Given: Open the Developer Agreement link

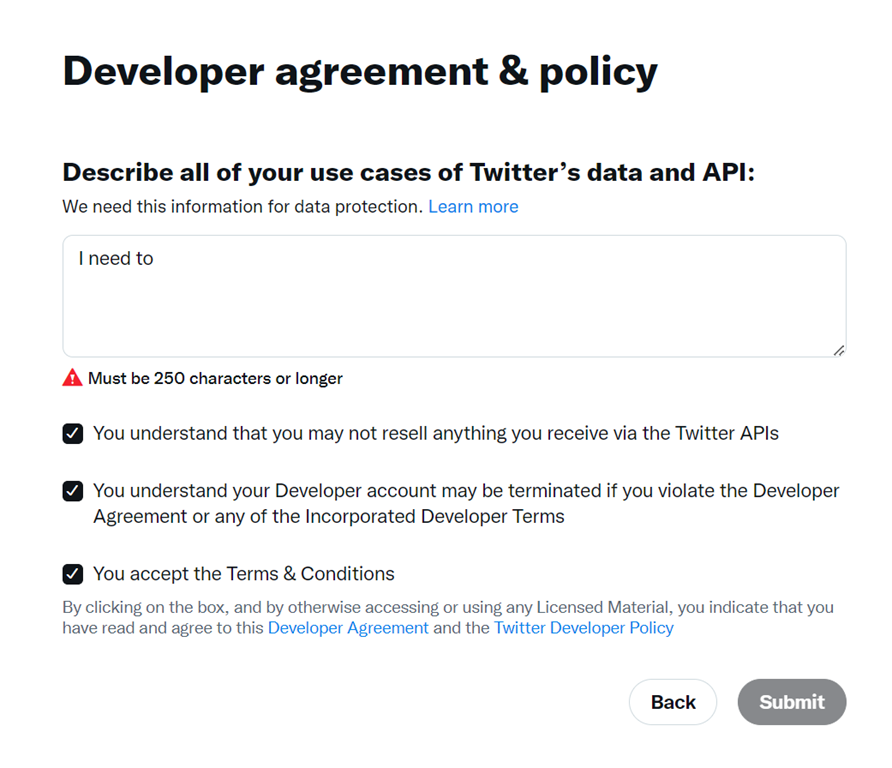Looking at the screenshot, I should pyautogui.click(x=348, y=628).
